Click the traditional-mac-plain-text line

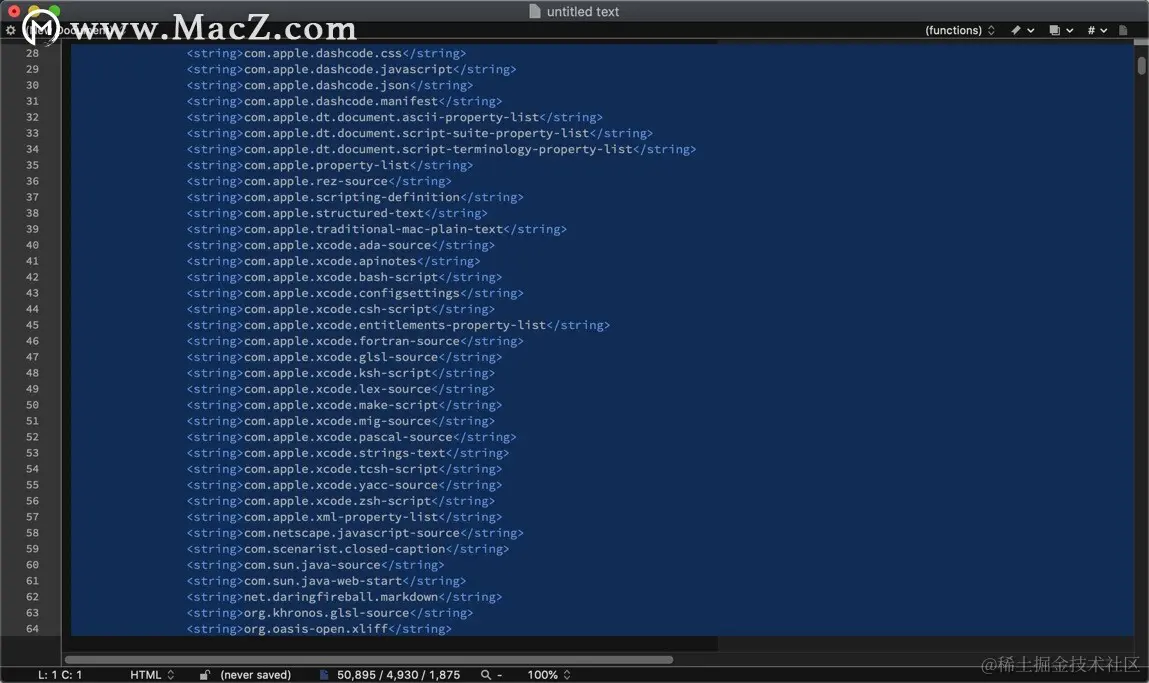376,229
